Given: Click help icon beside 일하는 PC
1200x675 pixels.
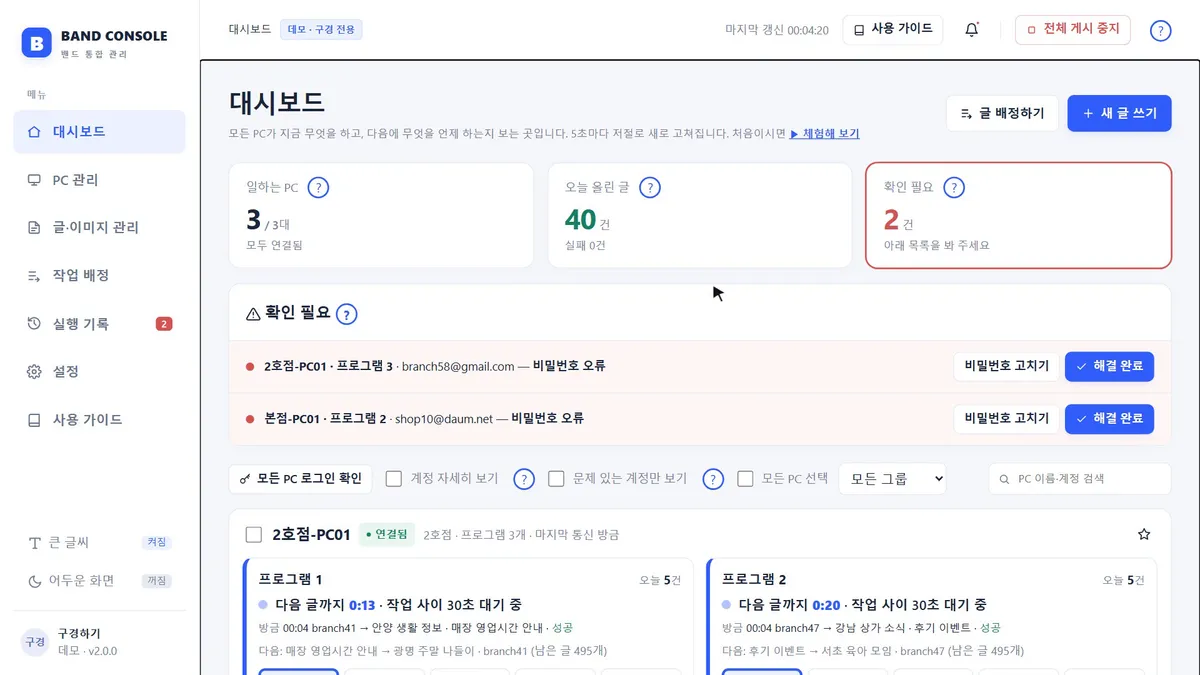Looking at the screenshot, I should (x=319, y=187).
